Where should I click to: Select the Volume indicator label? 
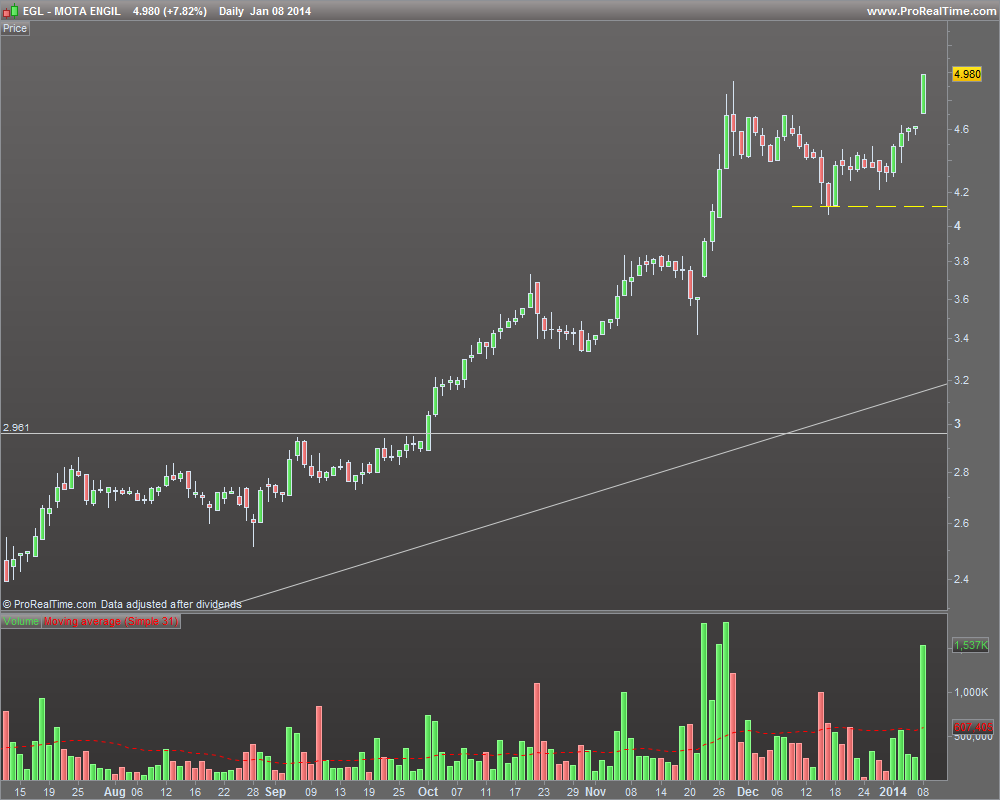[21, 621]
